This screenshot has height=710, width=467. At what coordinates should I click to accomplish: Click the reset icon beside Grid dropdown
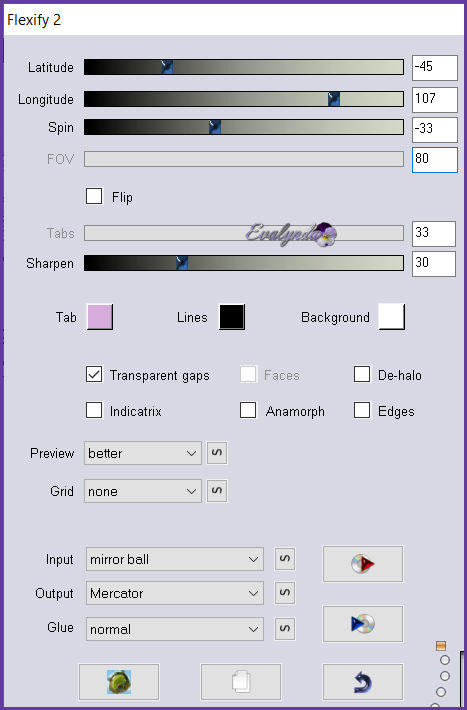tap(217, 491)
